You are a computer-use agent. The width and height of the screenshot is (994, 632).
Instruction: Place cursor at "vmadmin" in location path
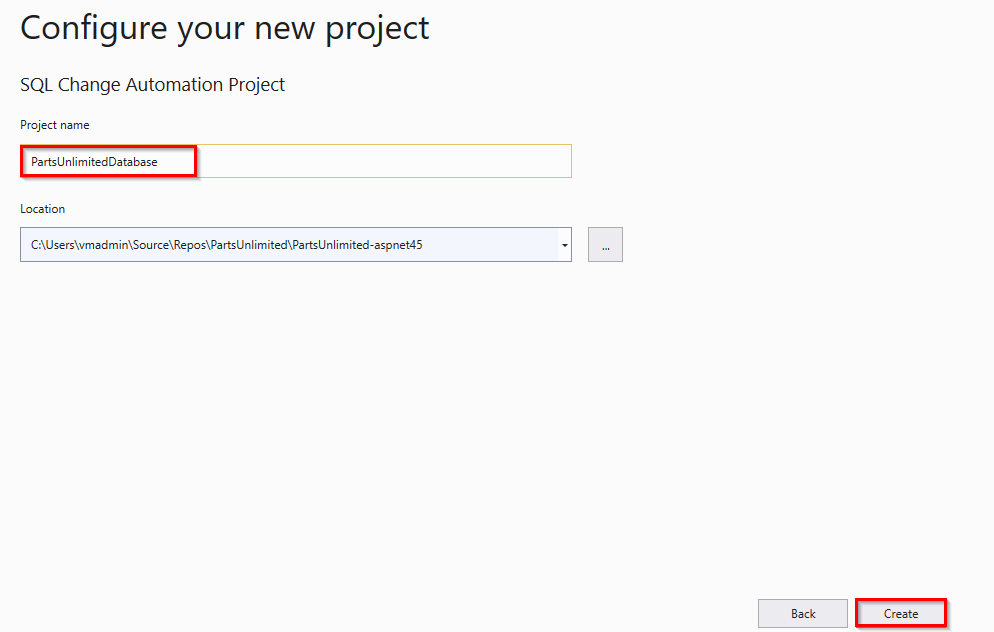(x=102, y=245)
